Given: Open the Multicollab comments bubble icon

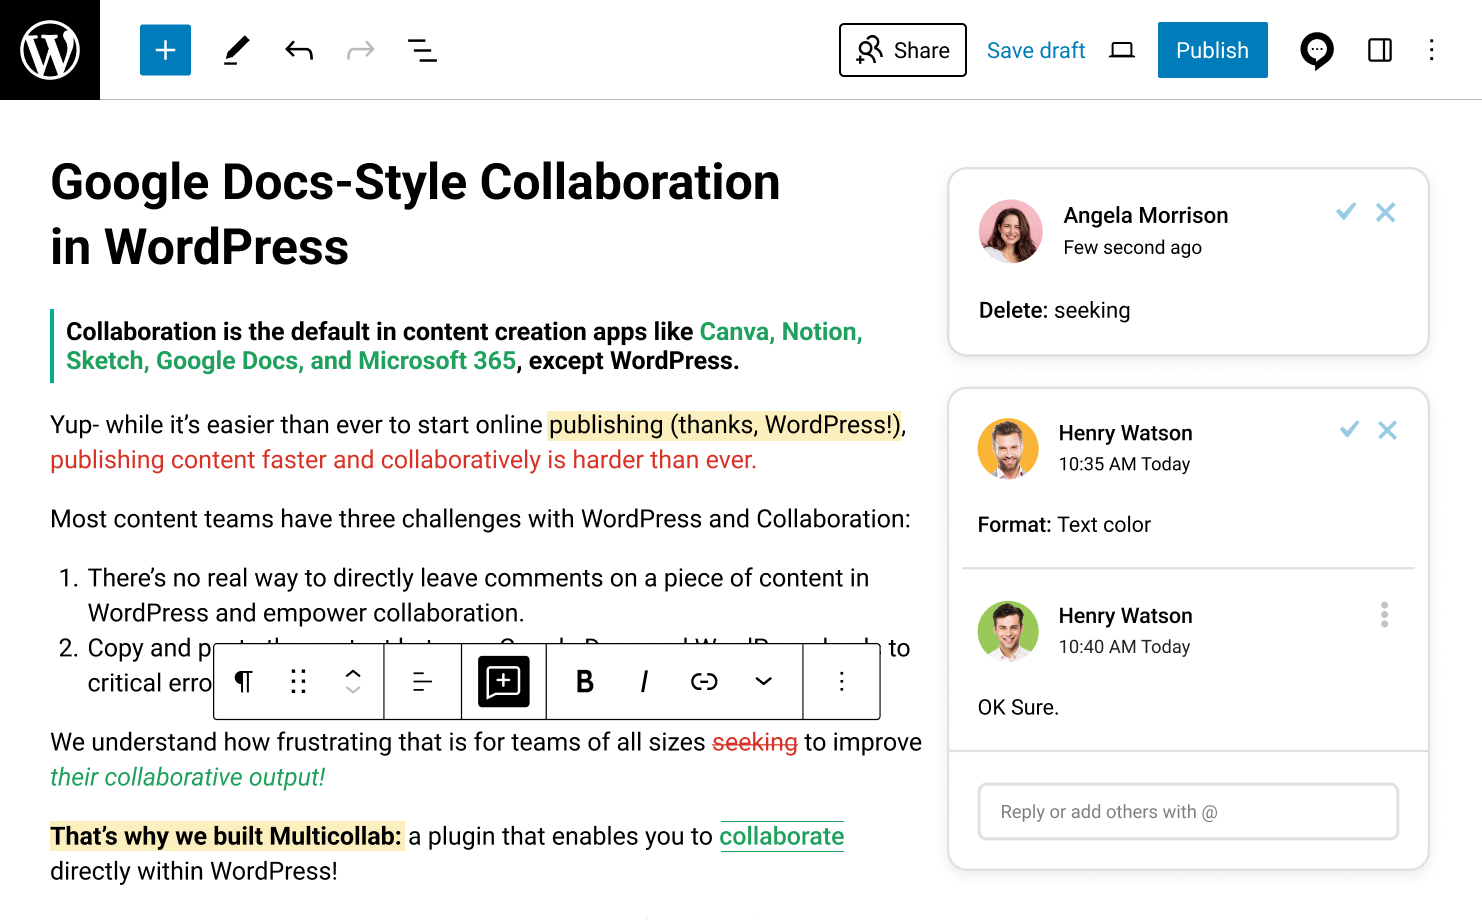Looking at the screenshot, I should pyautogui.click(x=1317, y=51).
